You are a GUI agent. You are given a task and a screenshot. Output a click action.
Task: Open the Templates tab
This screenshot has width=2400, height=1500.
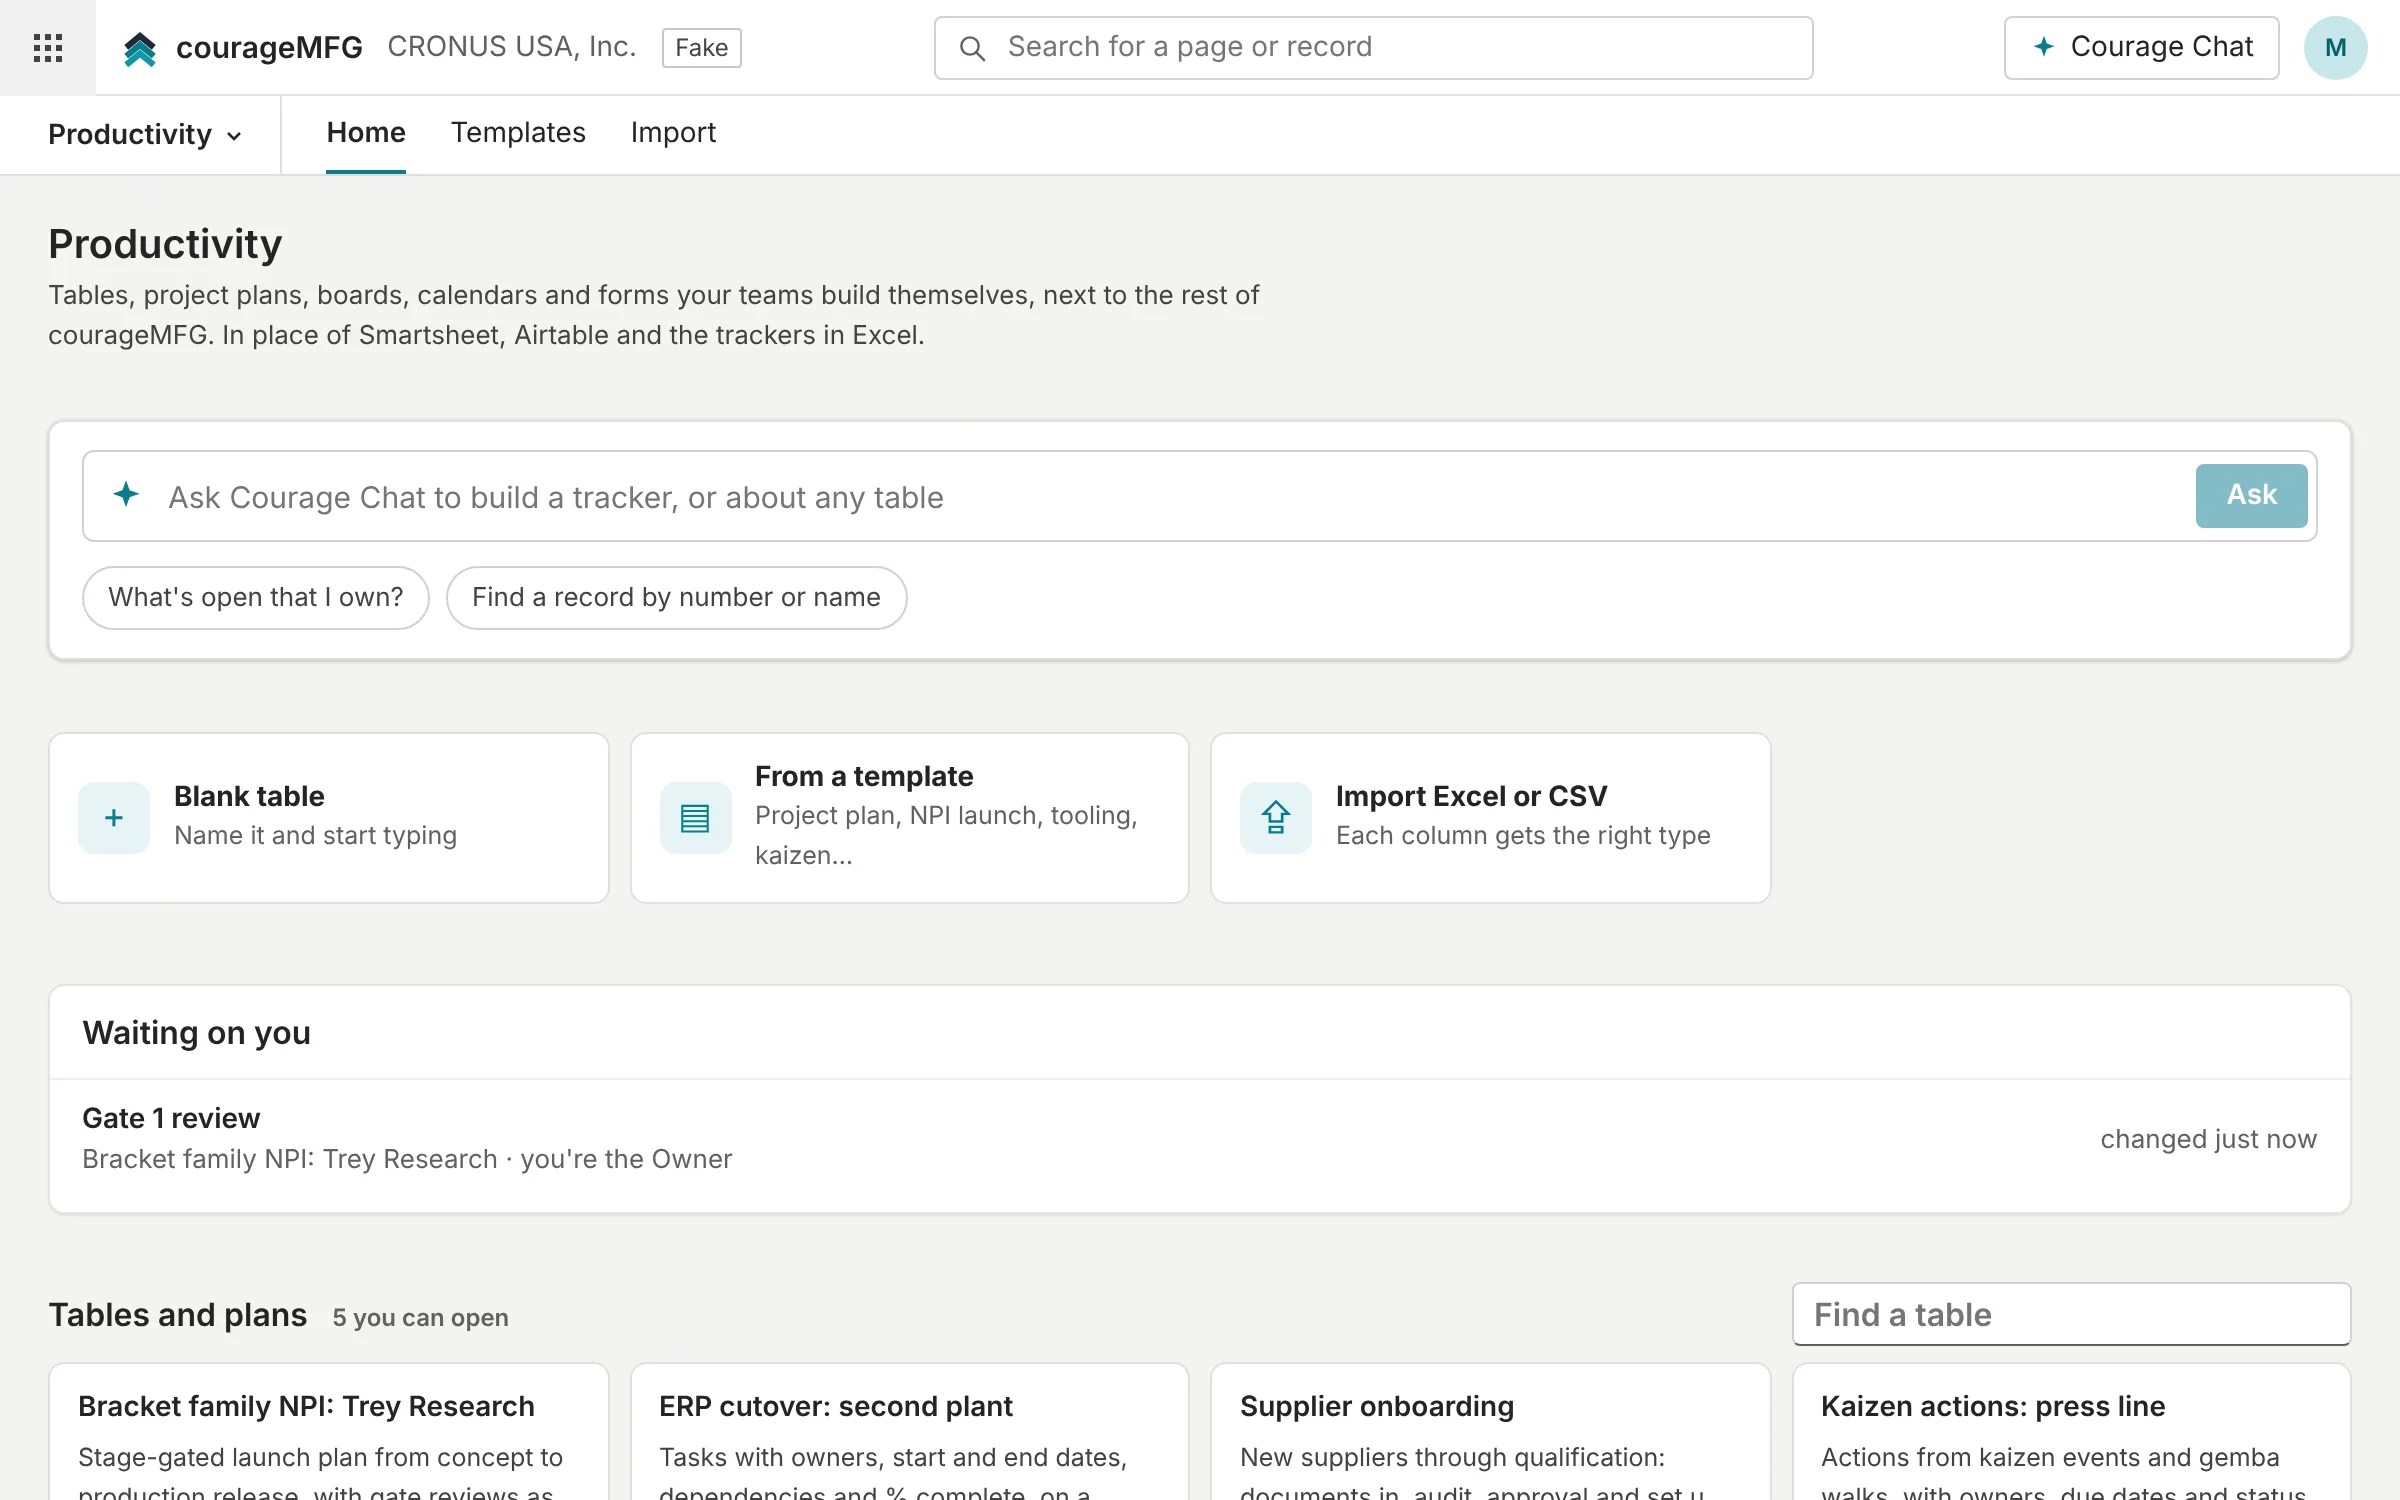coord(518,133)
